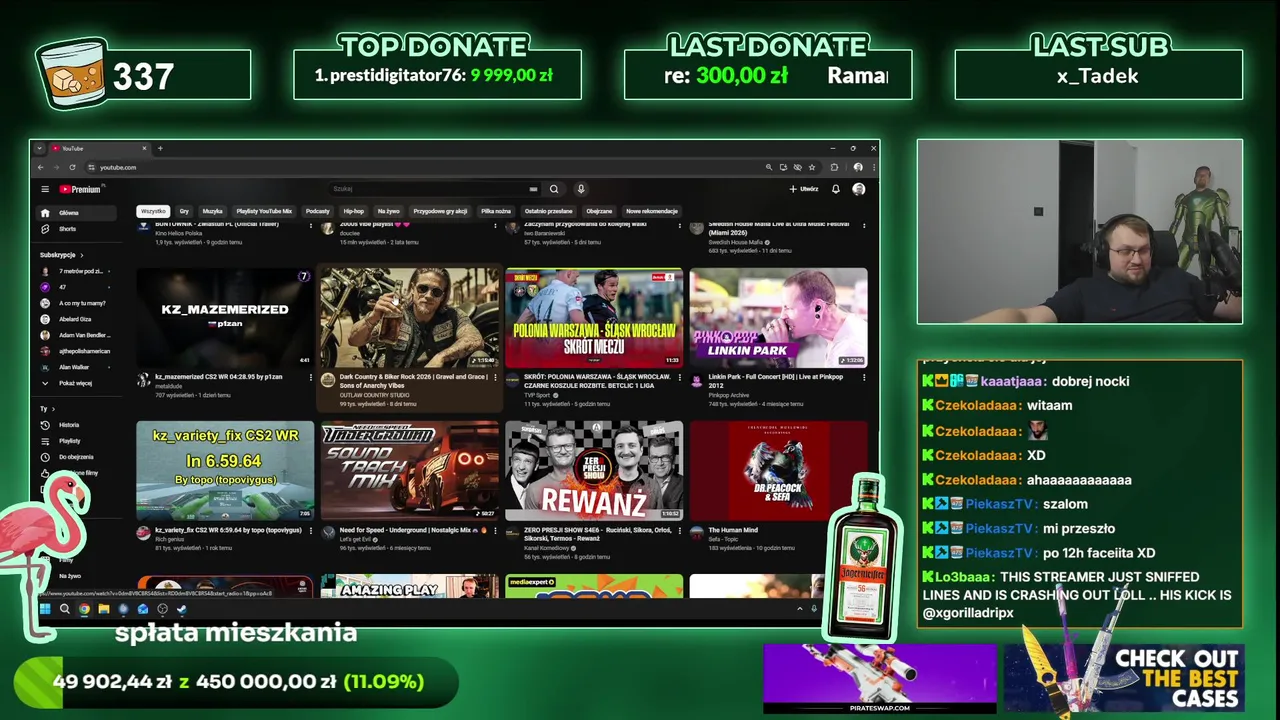Open Do obejrzenia watch later list
This screenshot has width=1280, height=720.
tap(75, 457)
